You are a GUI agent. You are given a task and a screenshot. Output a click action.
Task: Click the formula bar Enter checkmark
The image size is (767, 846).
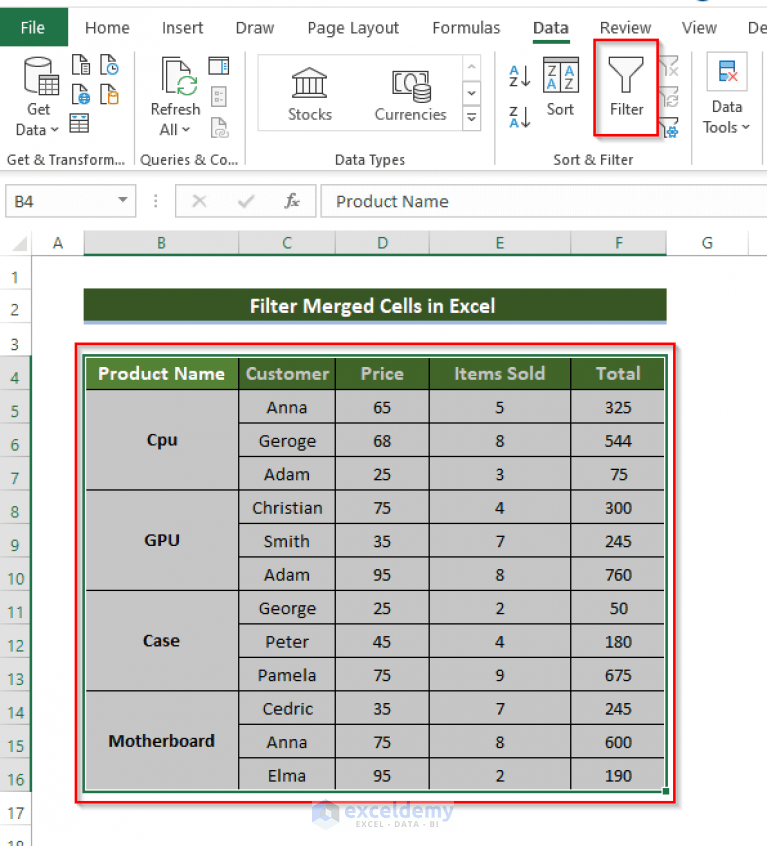click(246, 201)
